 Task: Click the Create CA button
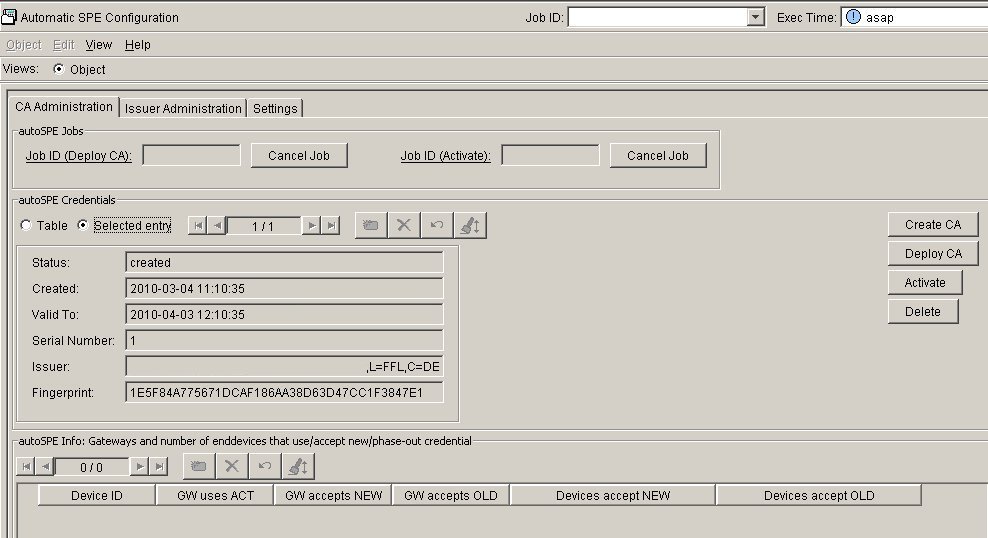pyautogui.click(x=933, y=225)
